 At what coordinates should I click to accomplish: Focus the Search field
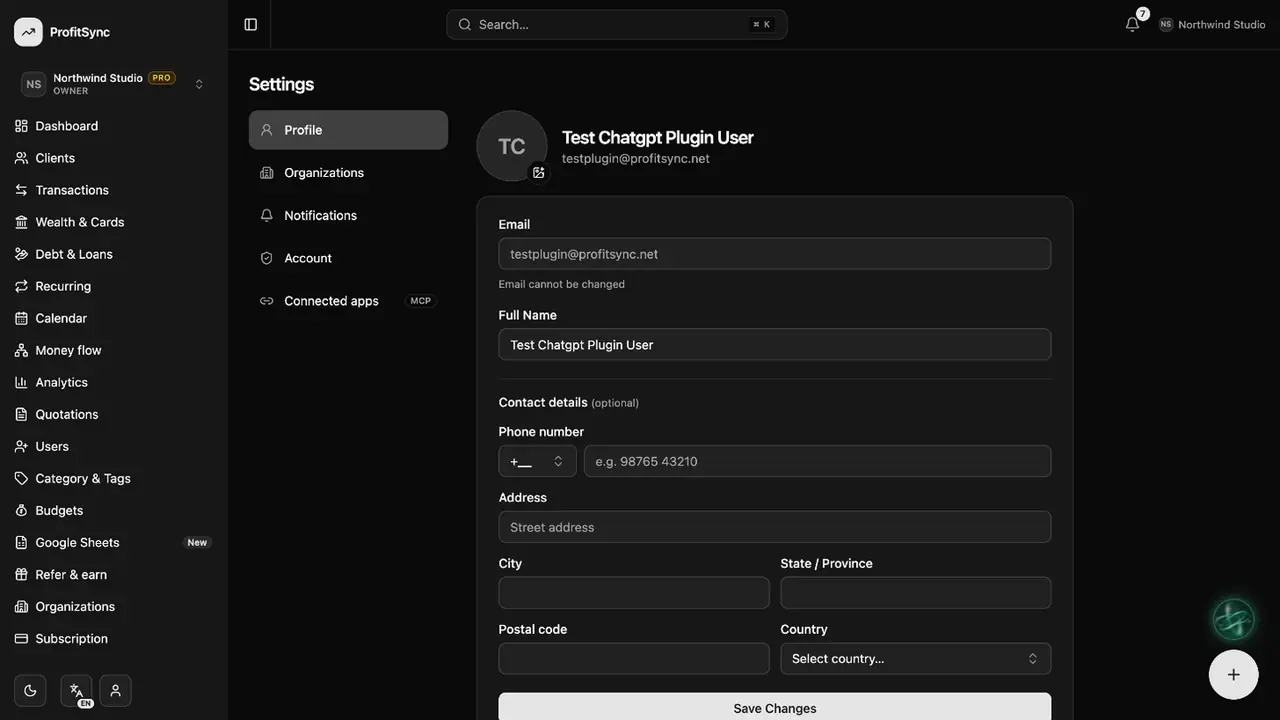click(x=617, y=24)
